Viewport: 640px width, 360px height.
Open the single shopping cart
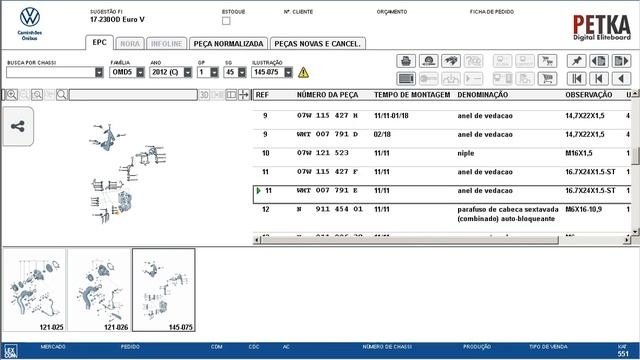click(x=547, y=78)
